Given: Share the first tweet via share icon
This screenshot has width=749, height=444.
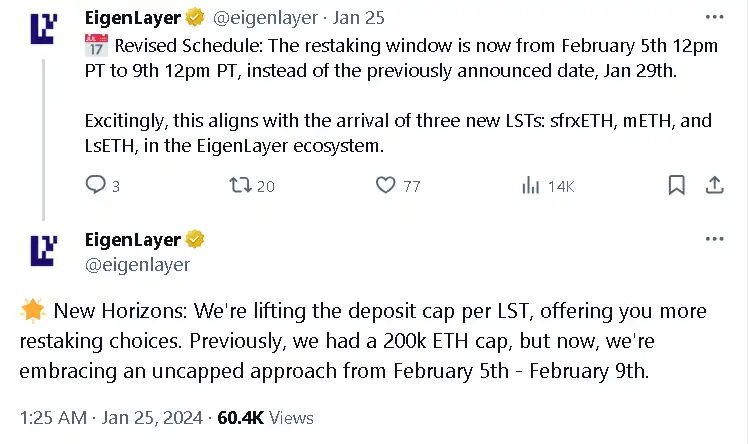Looking at the screenshot, I should click(x=715, y=185).
